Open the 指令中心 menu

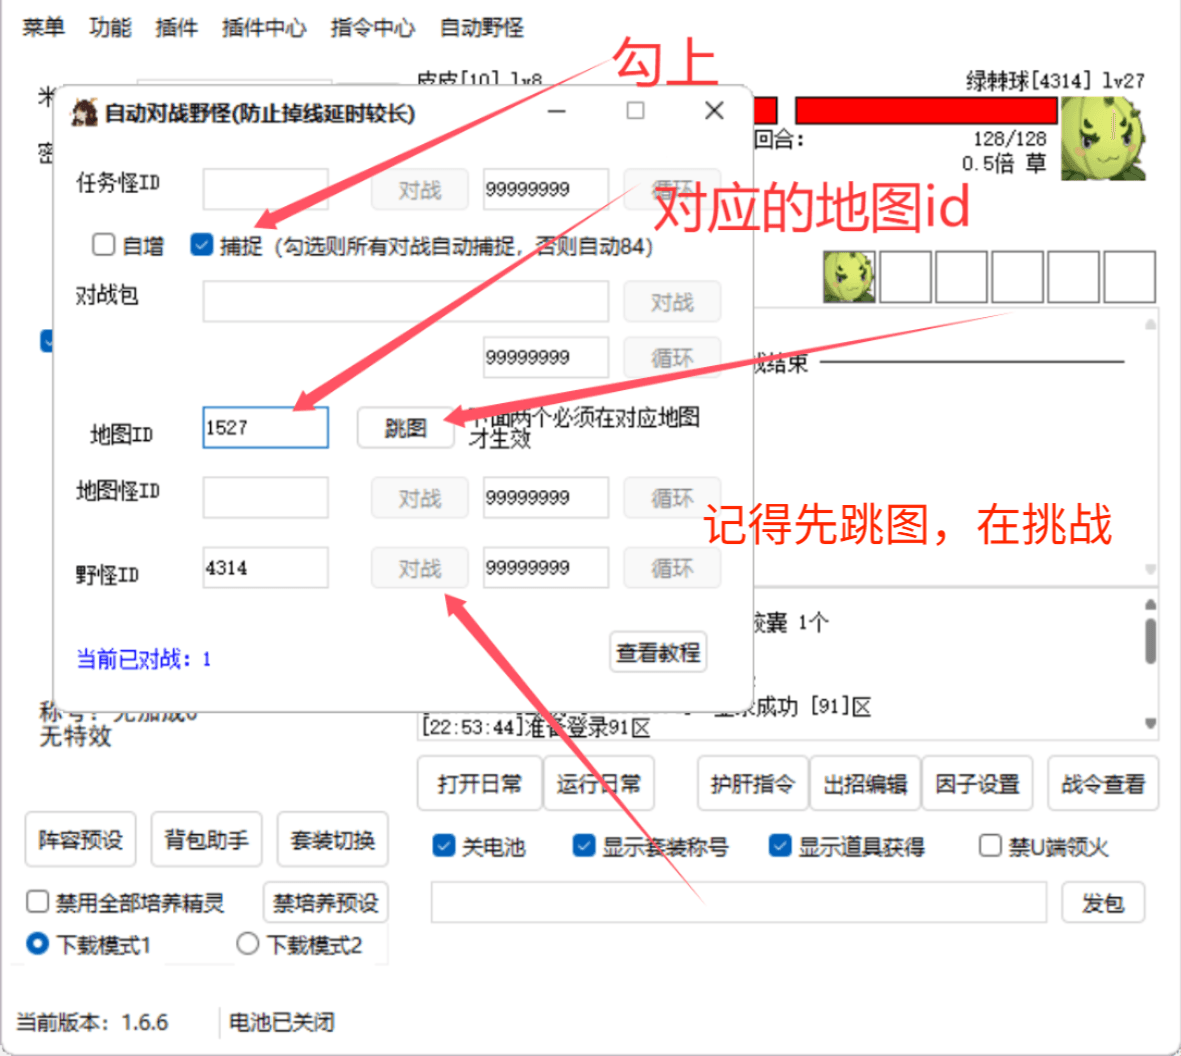[x=372, y=28]
